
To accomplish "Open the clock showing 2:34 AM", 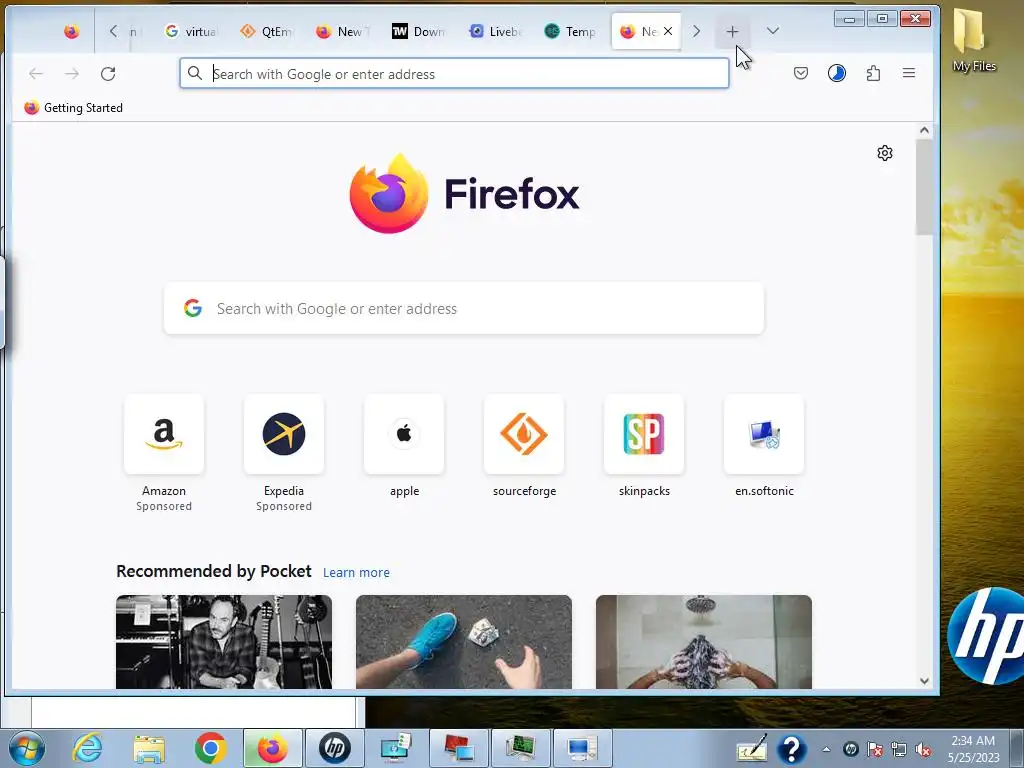I will [973, 749].
